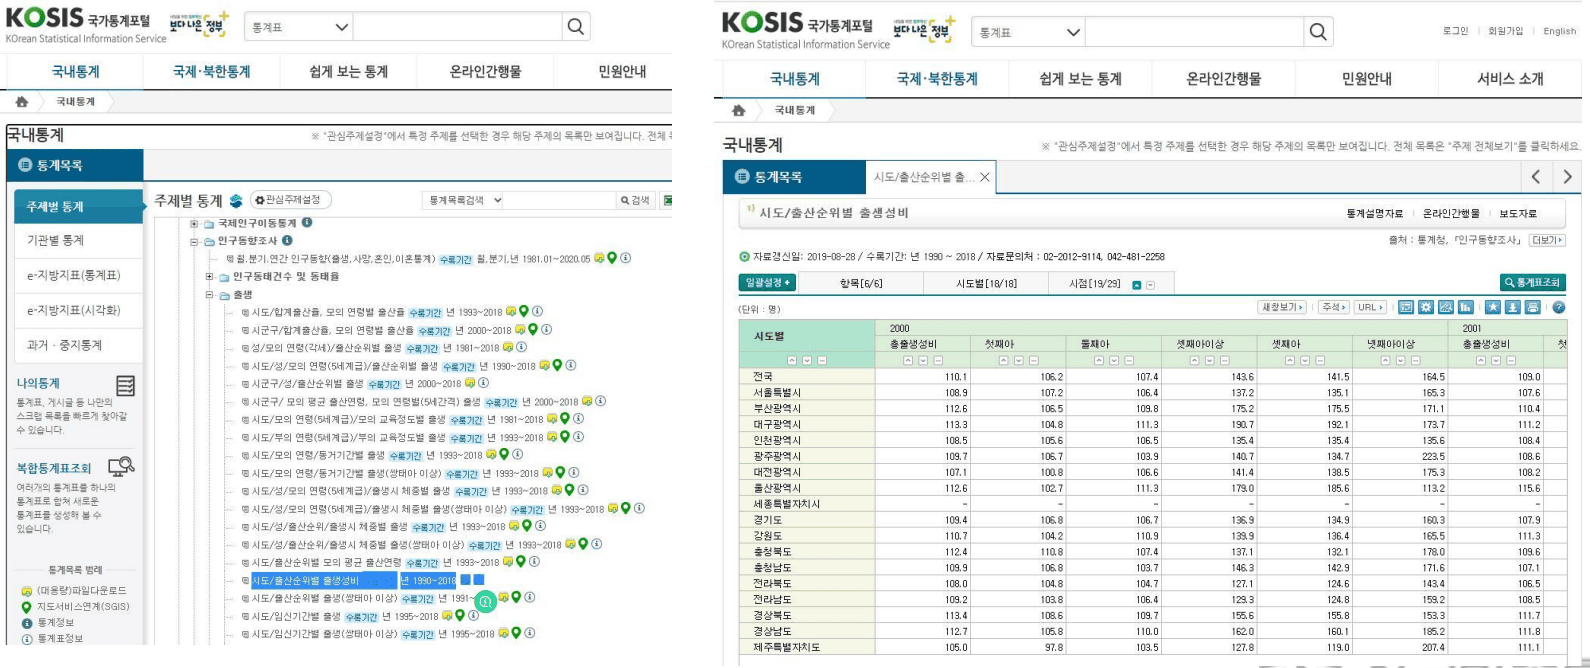Click the info icon beside 인구동향조사 folder
Screen dimensions: 1590x668
287,241
